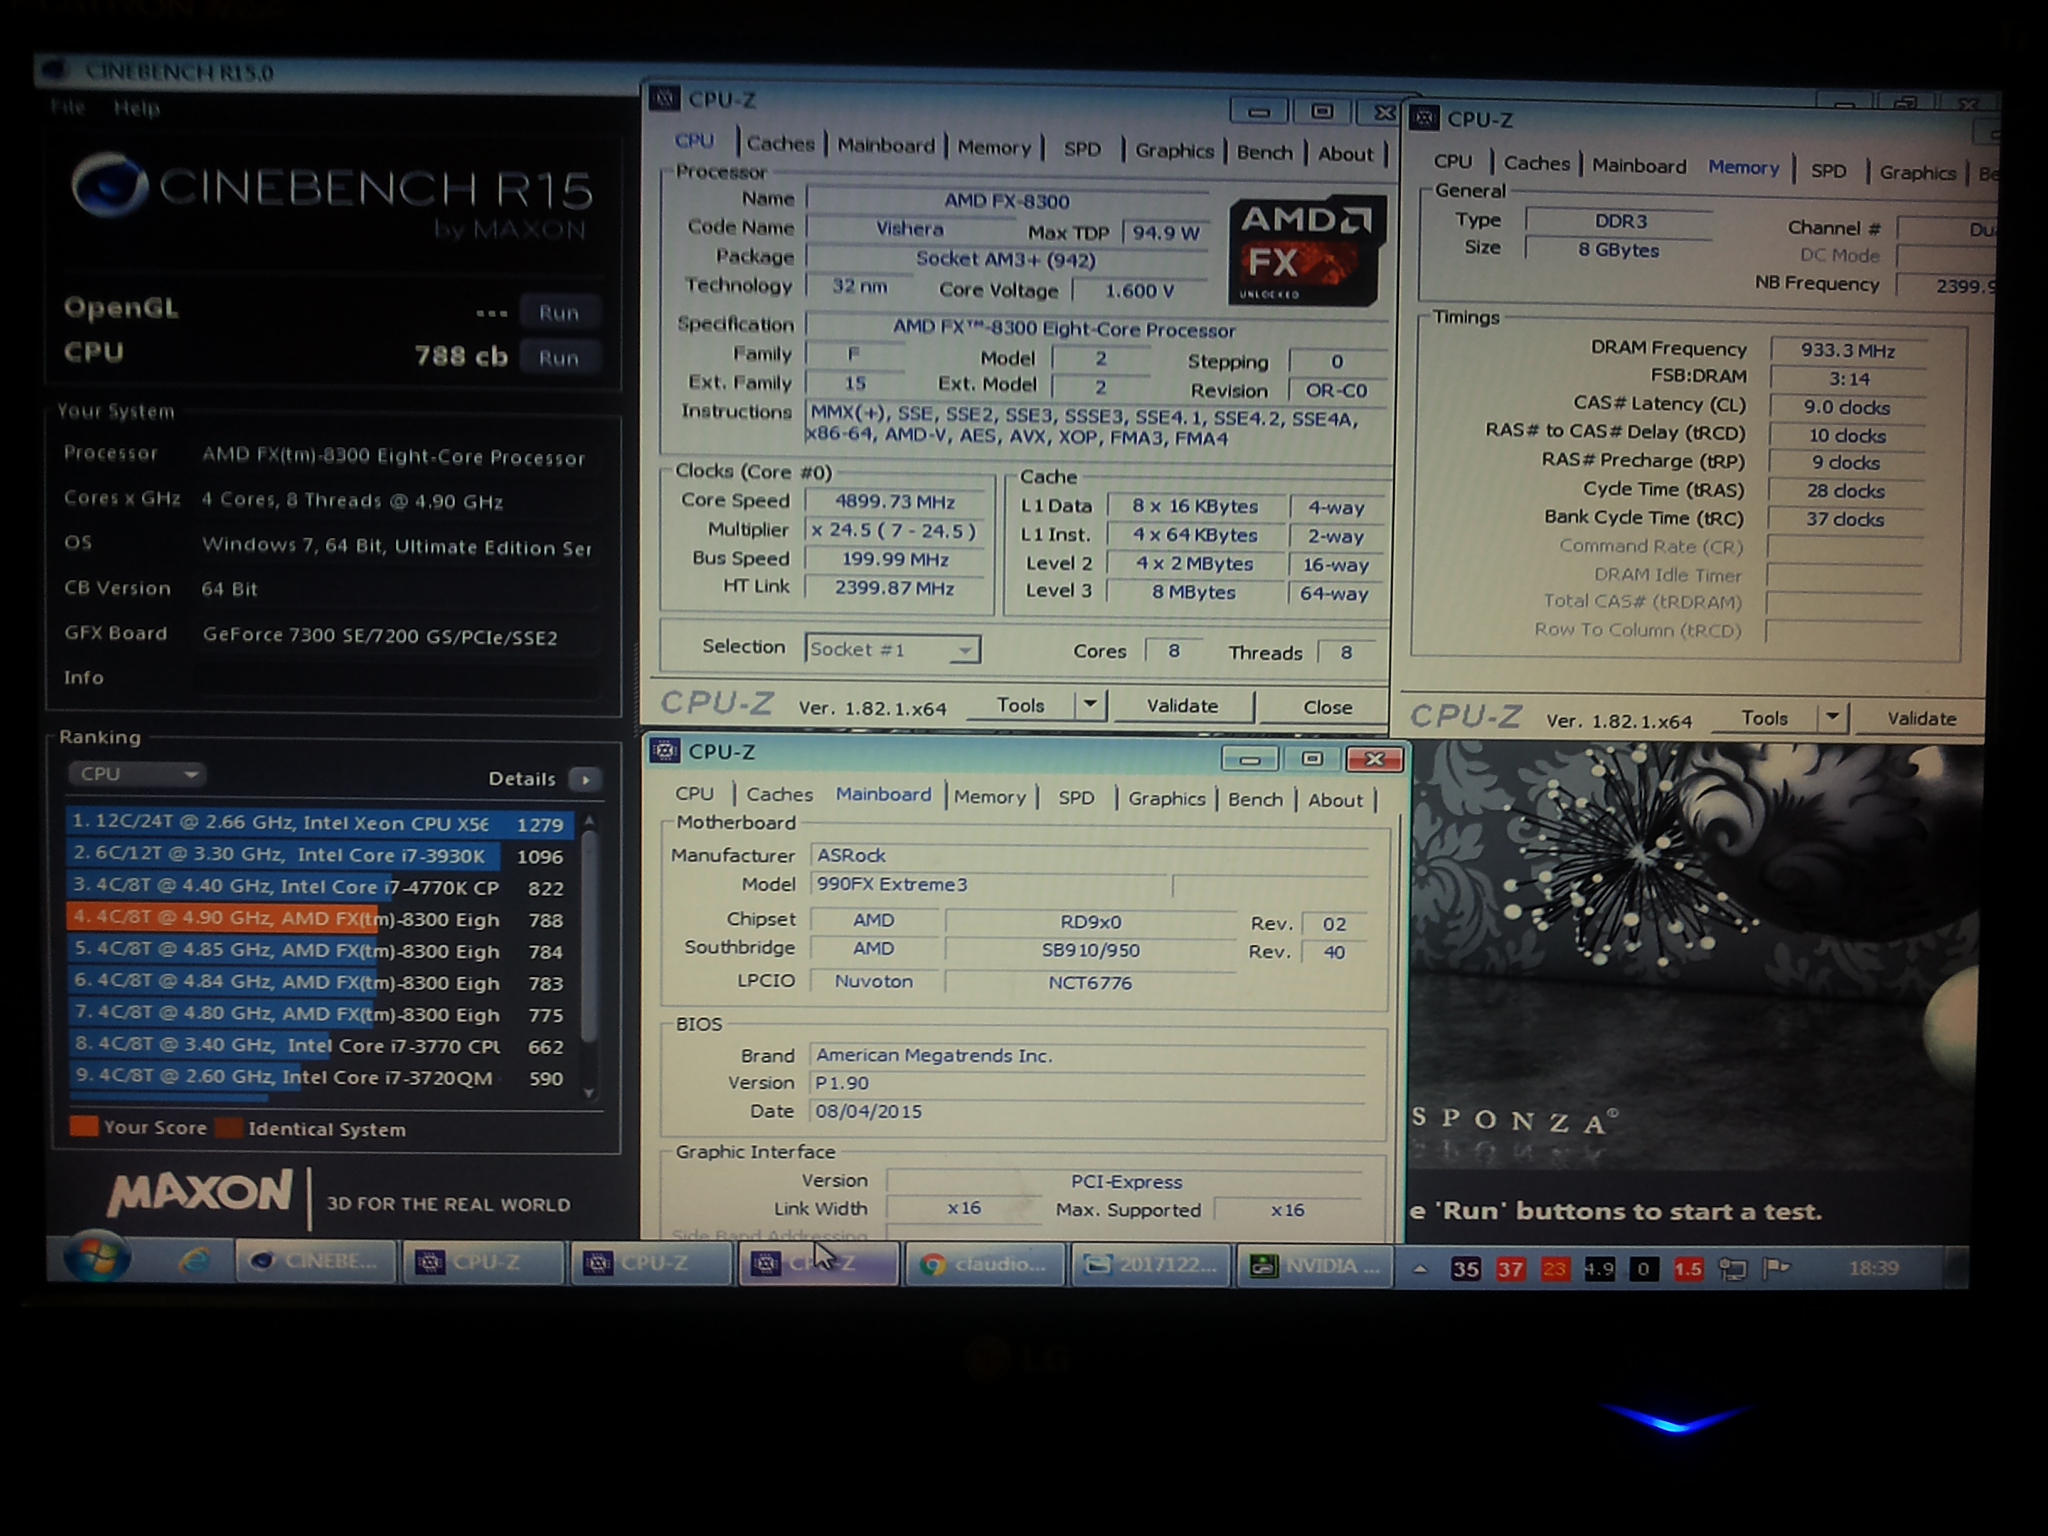2048x1536 pixels.
Task: Click CPU-Z icon in Mainboard window title
Action: coord(664,751)
